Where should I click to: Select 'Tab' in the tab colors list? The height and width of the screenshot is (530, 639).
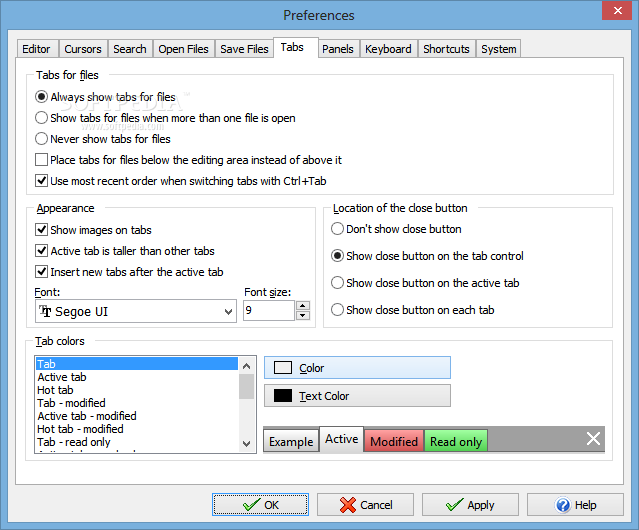coord(137,364)
